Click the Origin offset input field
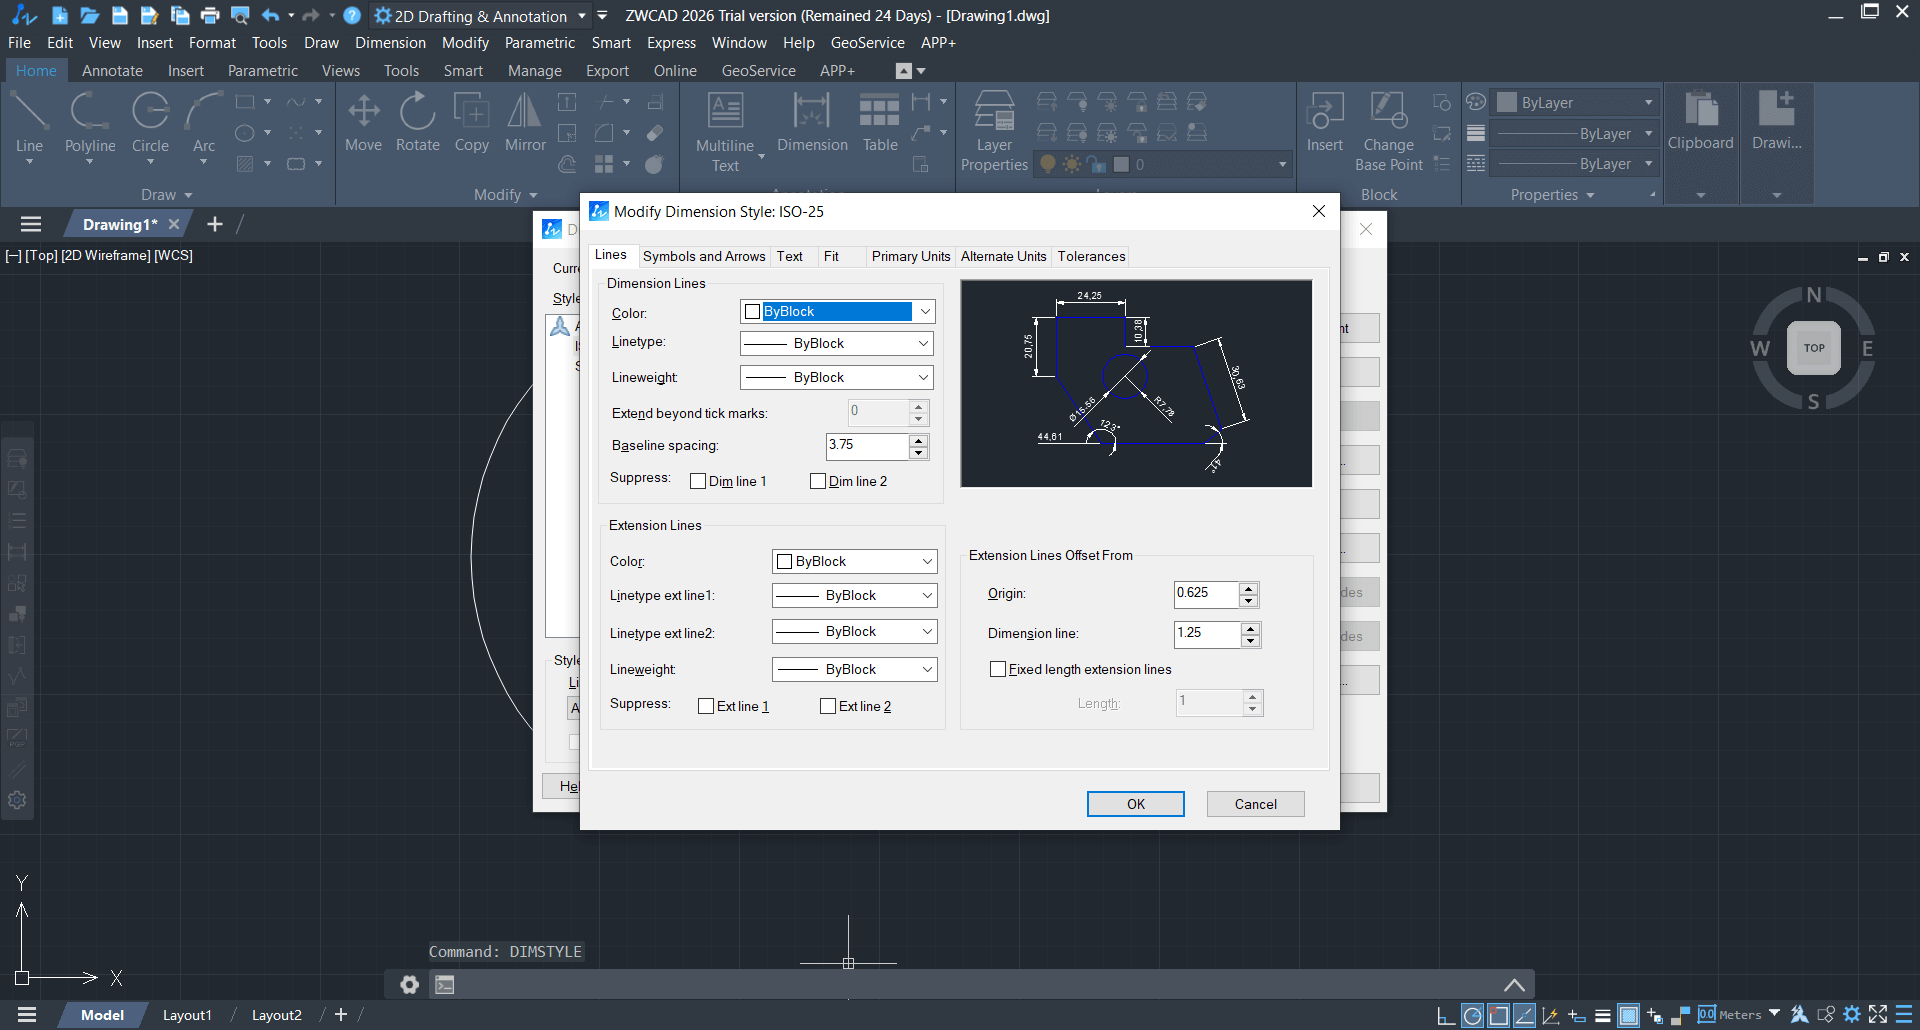The image size is (1920, 1030). coord(1206,594)
